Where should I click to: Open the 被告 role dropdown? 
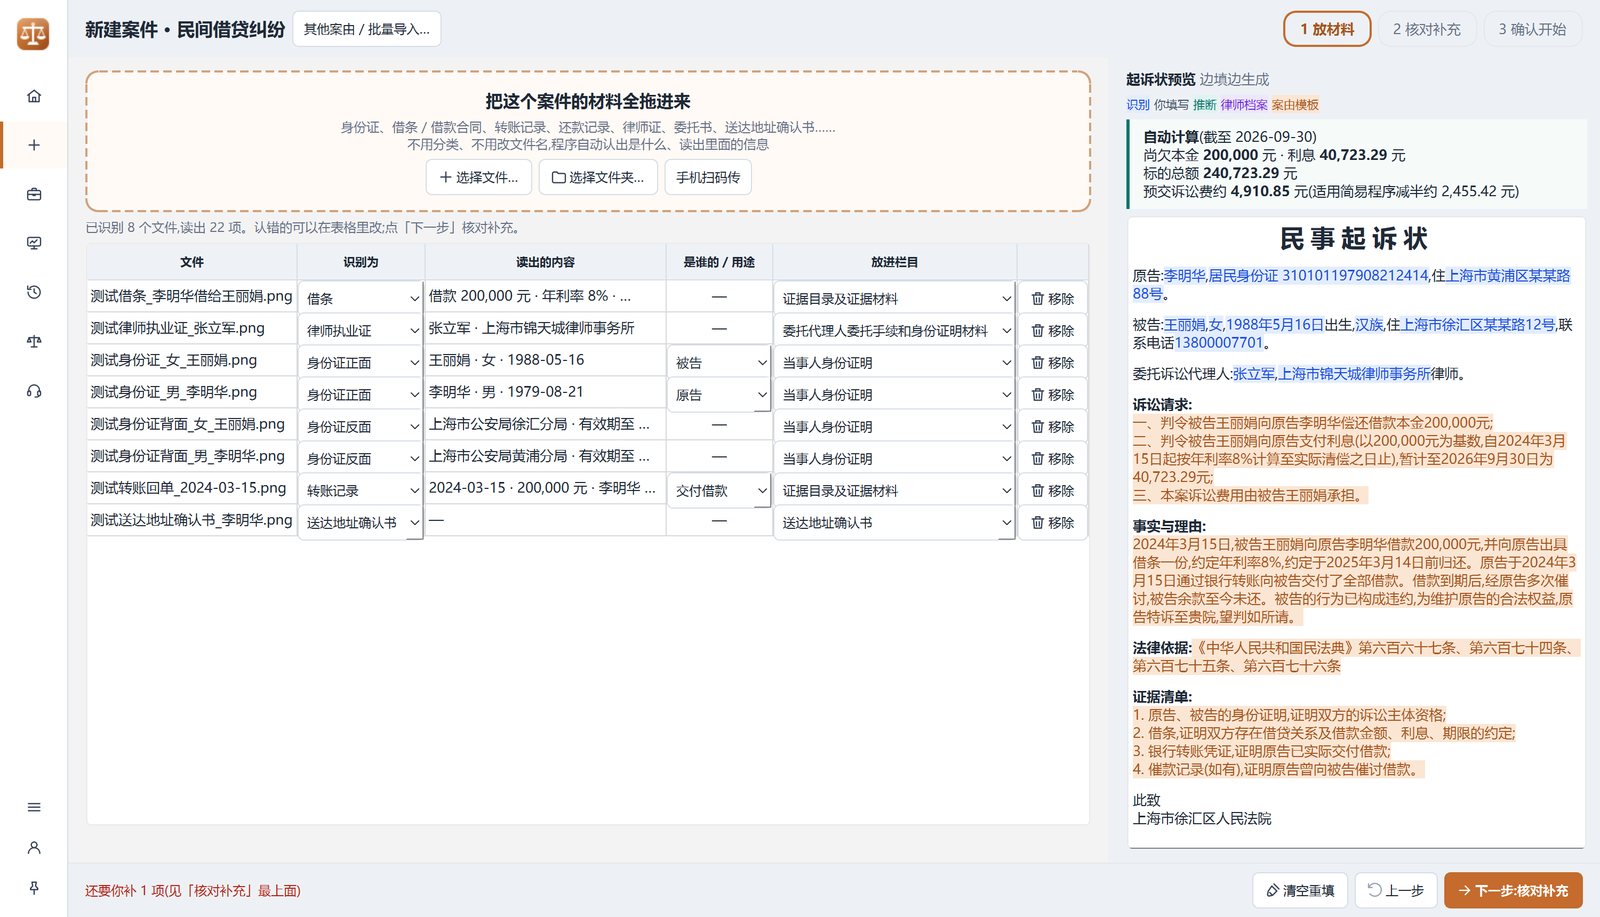pos(719,362)
